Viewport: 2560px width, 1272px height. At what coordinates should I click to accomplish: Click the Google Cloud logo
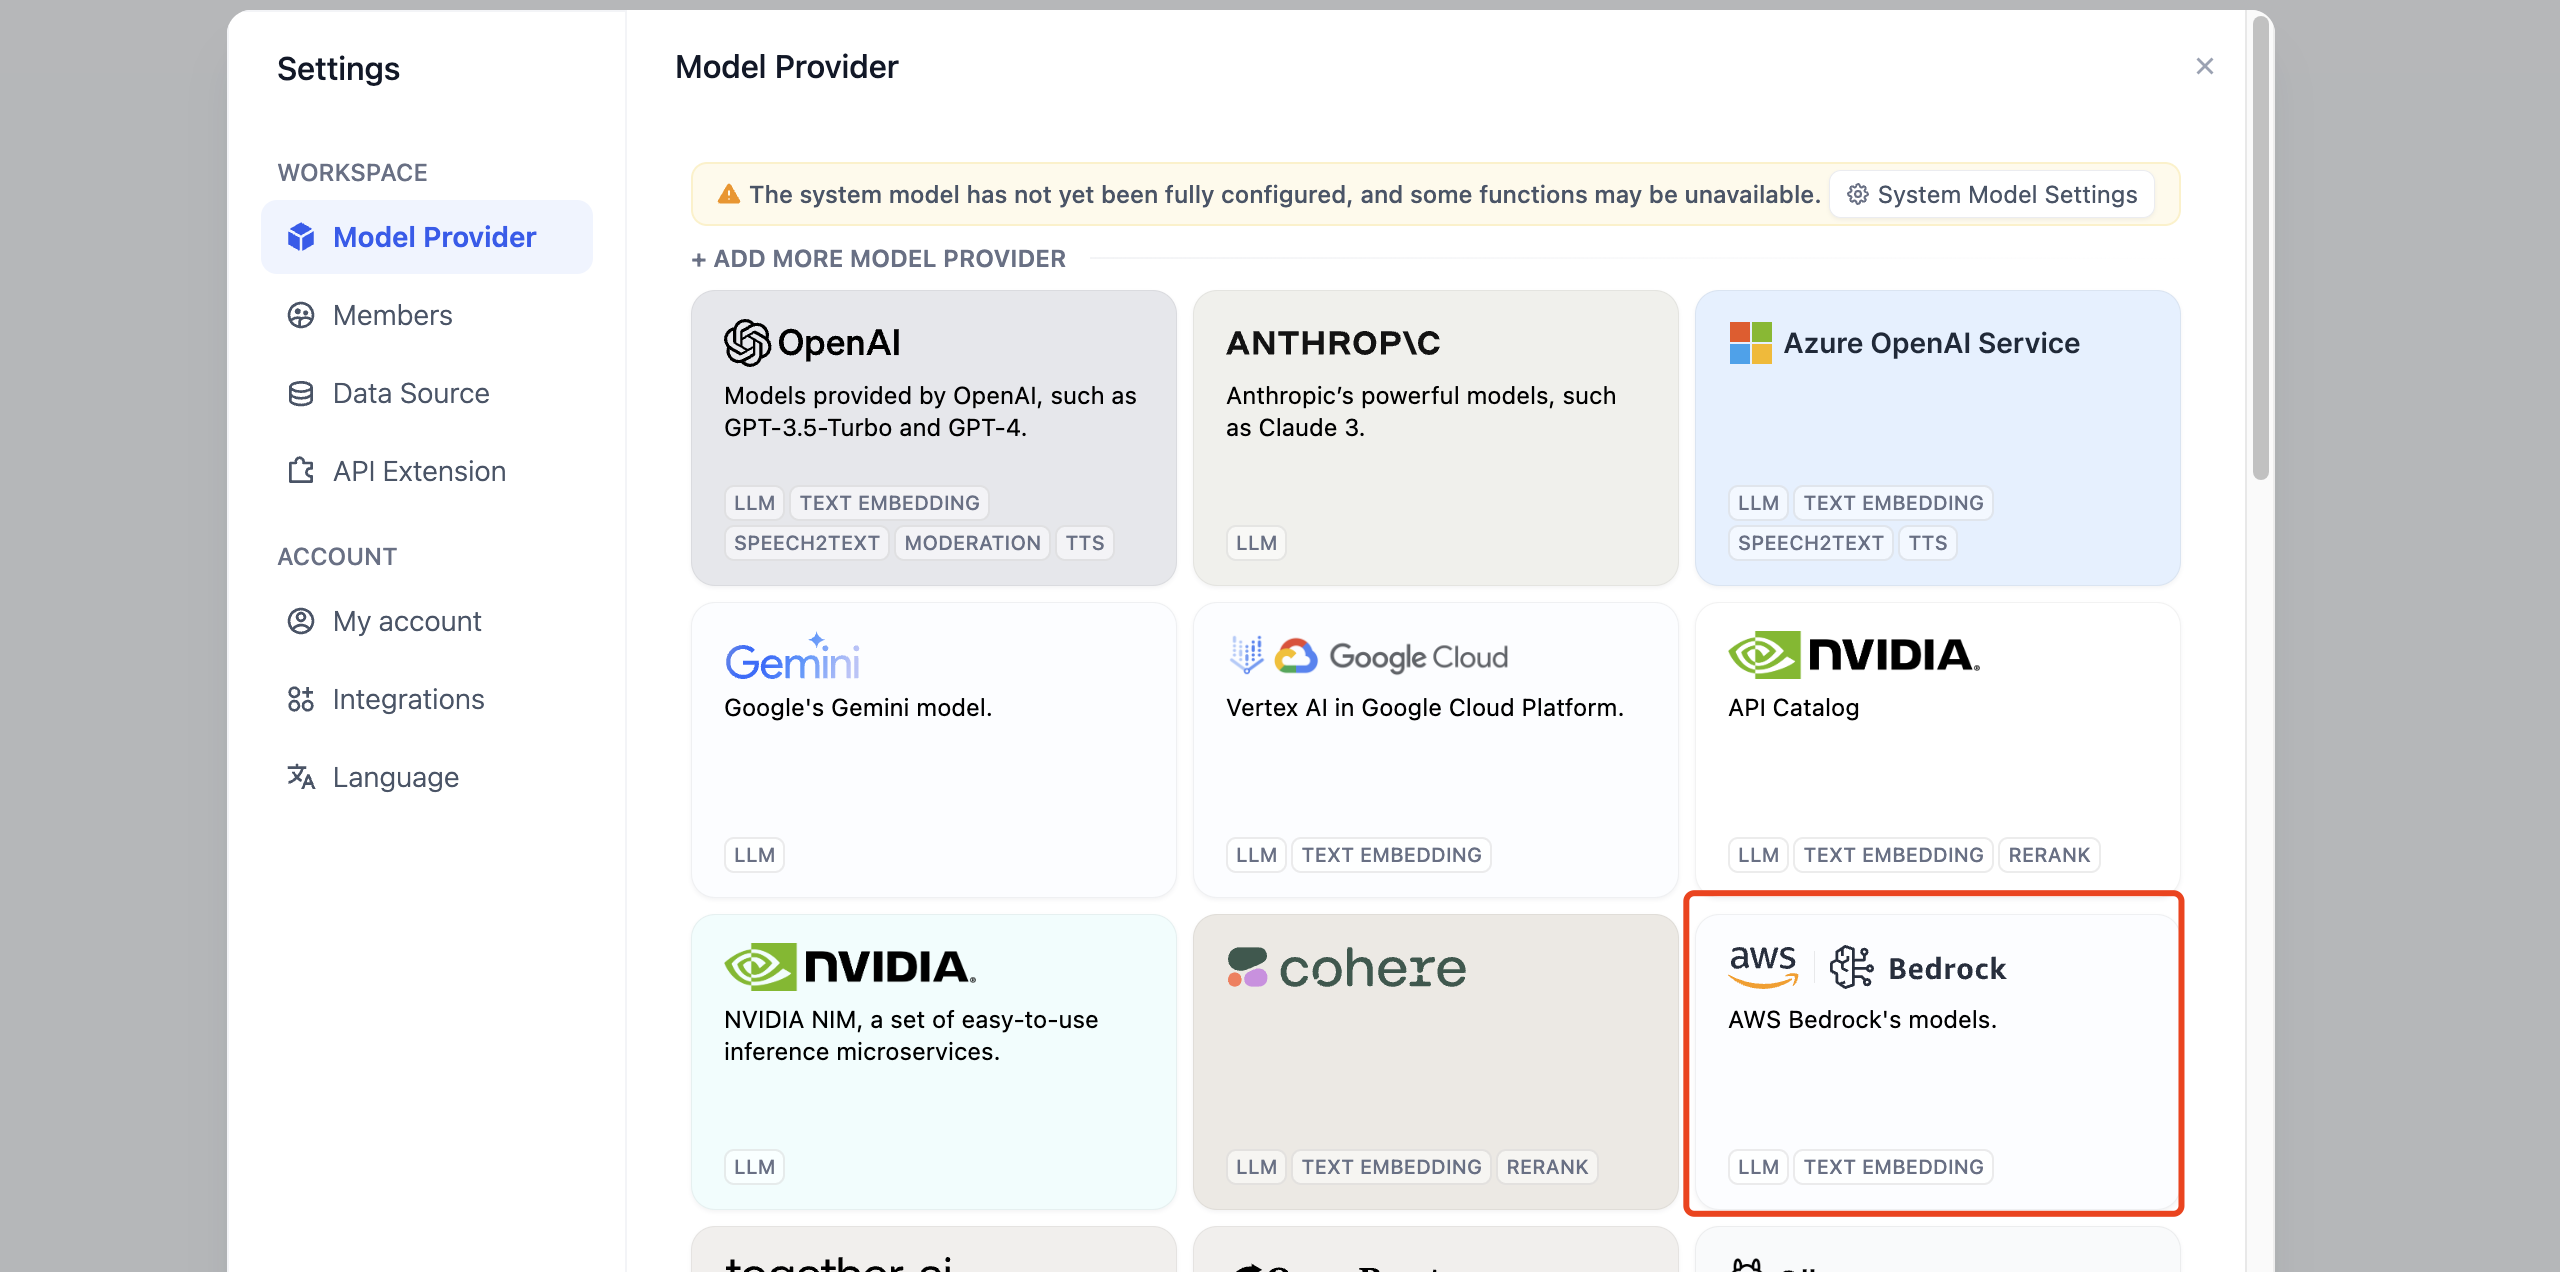click(1391, 656)
